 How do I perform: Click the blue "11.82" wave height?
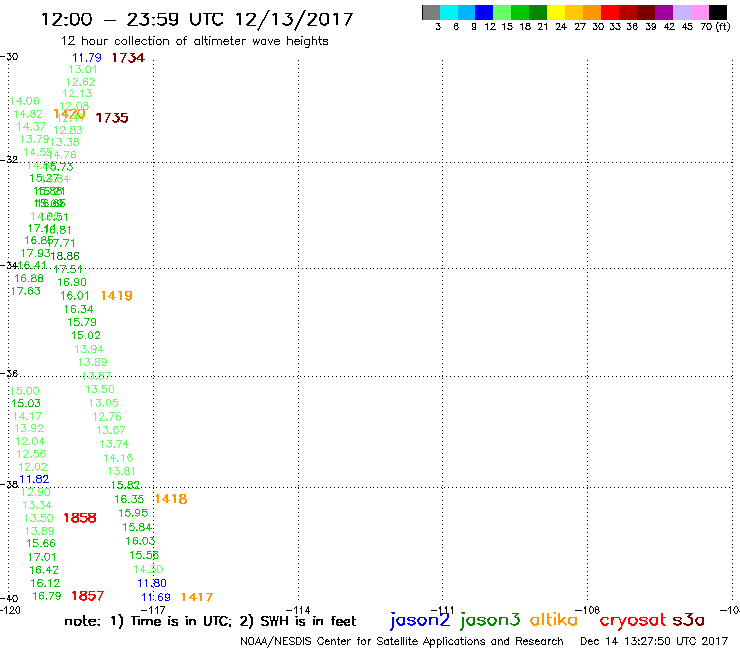(x=34, y=479)
